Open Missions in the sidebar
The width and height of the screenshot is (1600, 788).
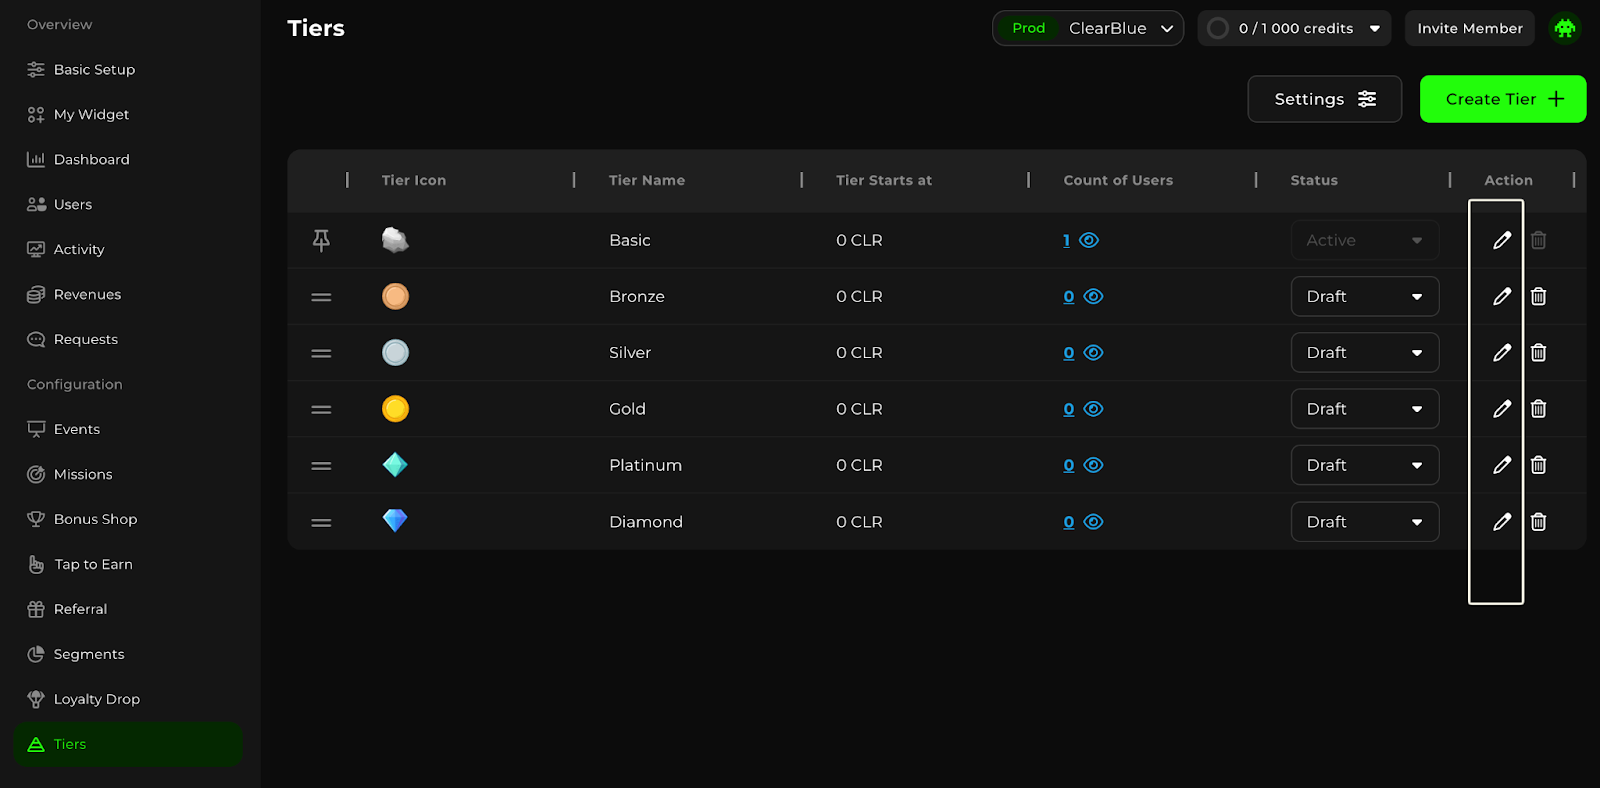(83, 474)
